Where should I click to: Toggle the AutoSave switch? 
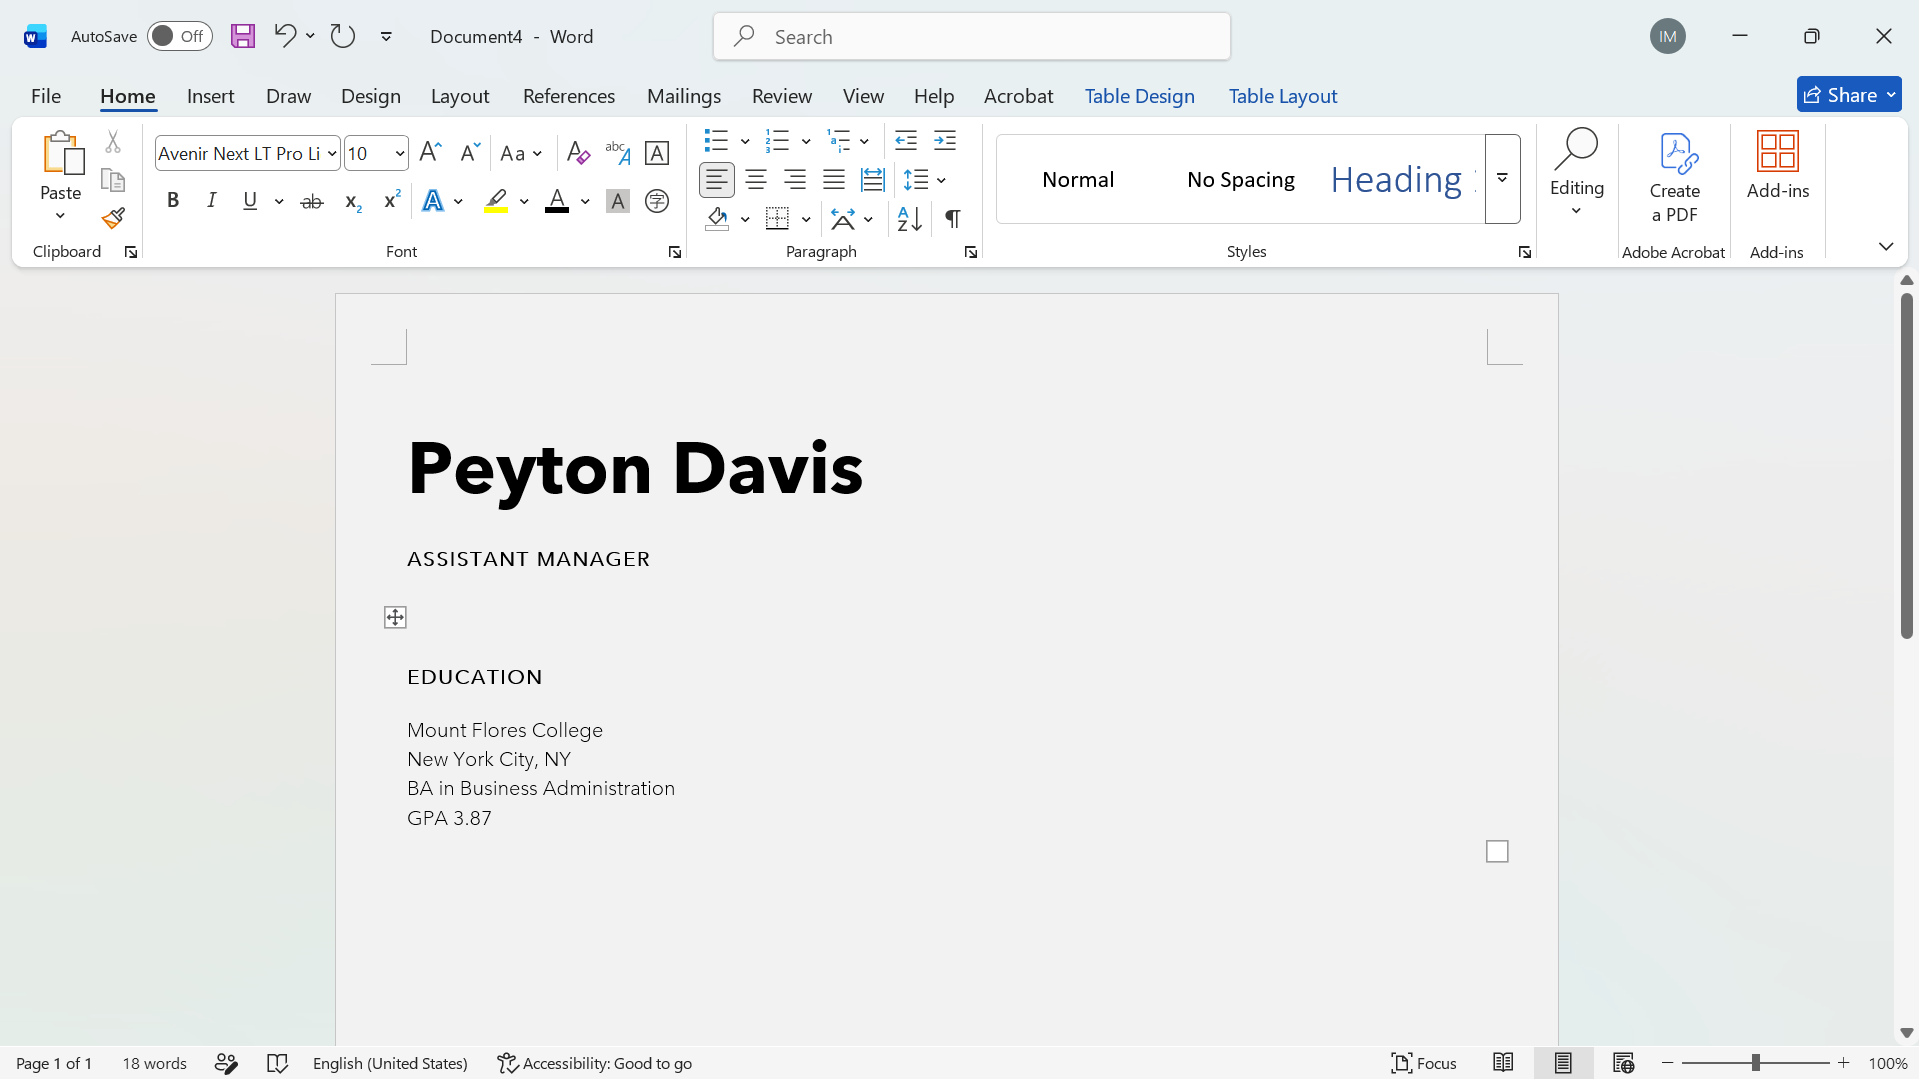point(180,36)
